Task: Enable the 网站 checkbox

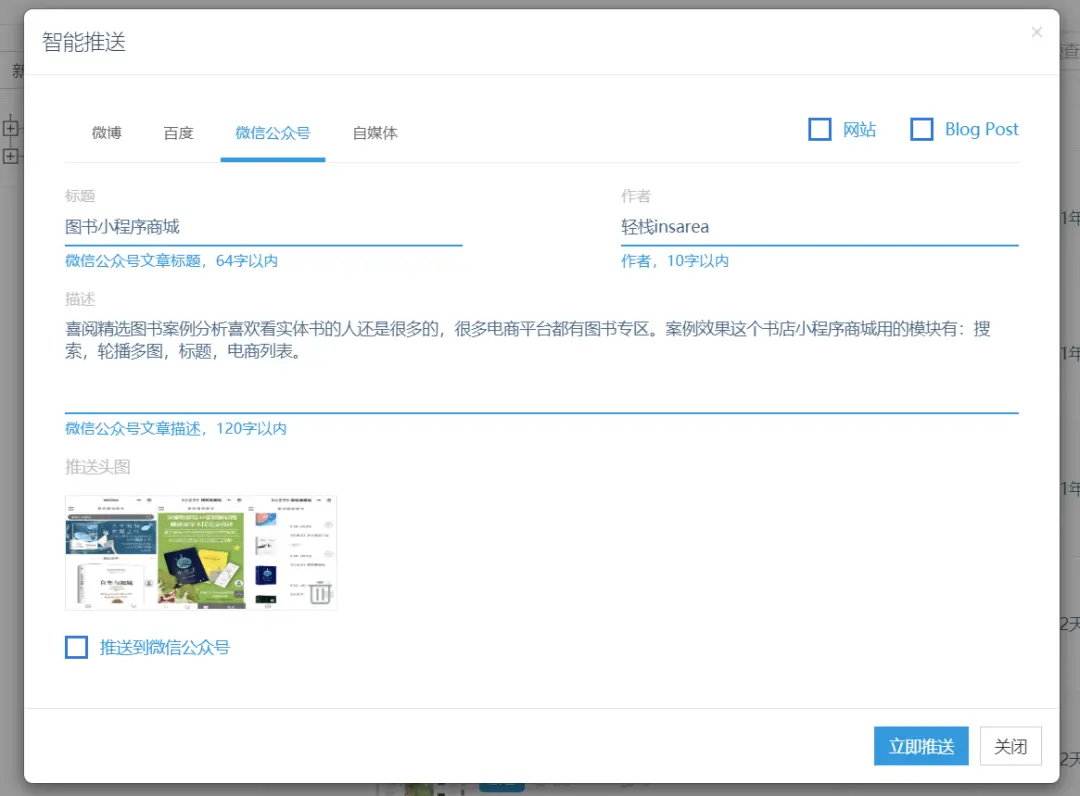Action: [820, 130]
